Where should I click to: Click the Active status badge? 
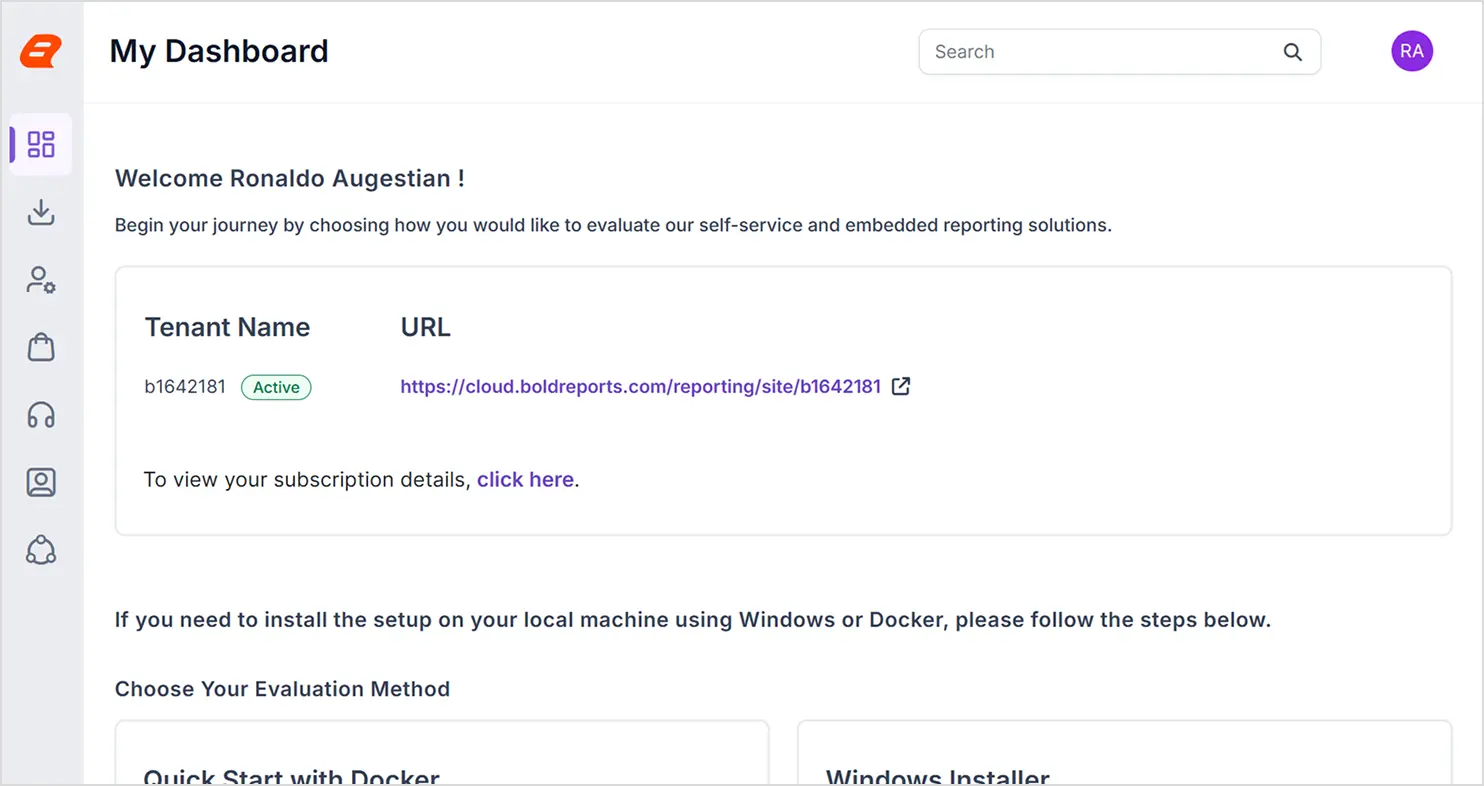click(x=276, y=387)
